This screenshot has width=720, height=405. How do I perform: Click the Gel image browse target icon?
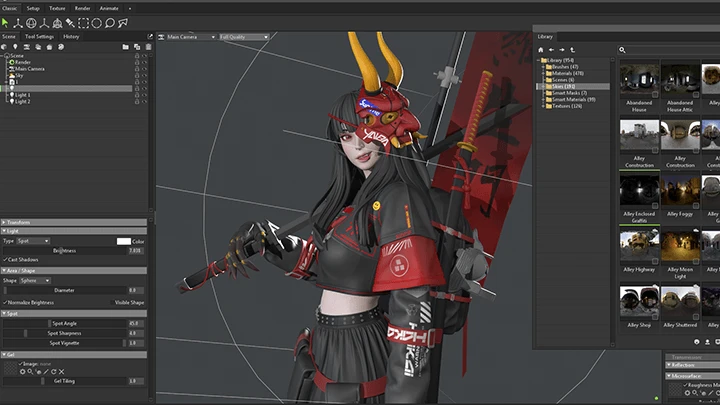(22, 371)
